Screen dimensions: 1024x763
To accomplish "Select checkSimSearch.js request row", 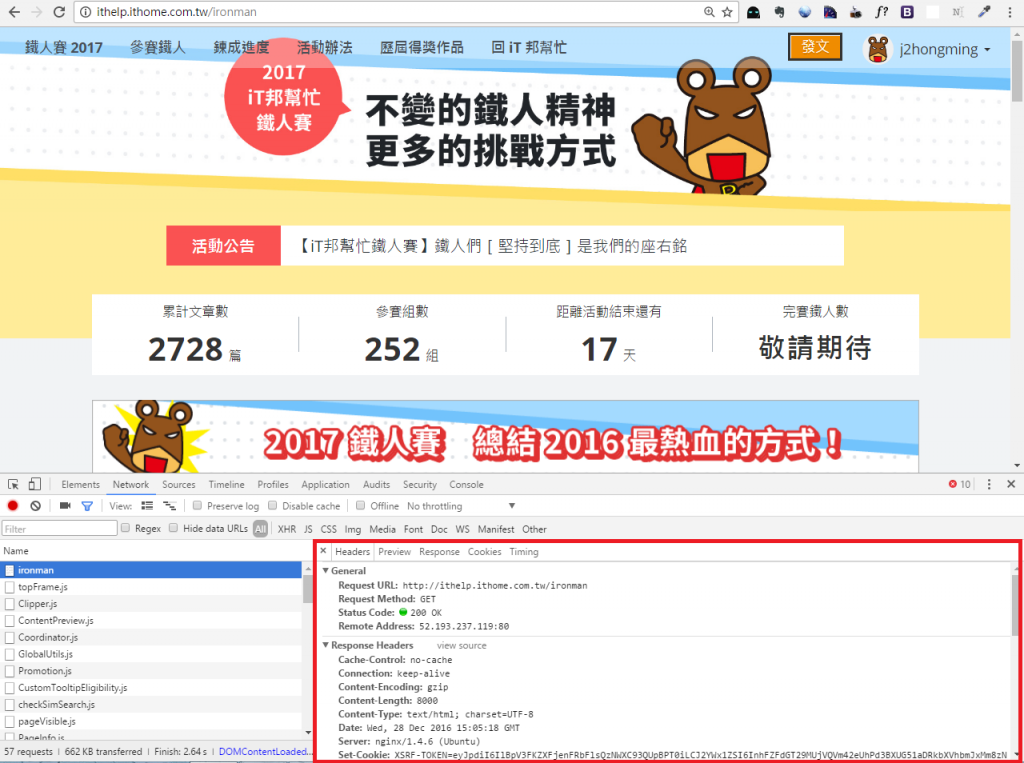I will 152,704.
